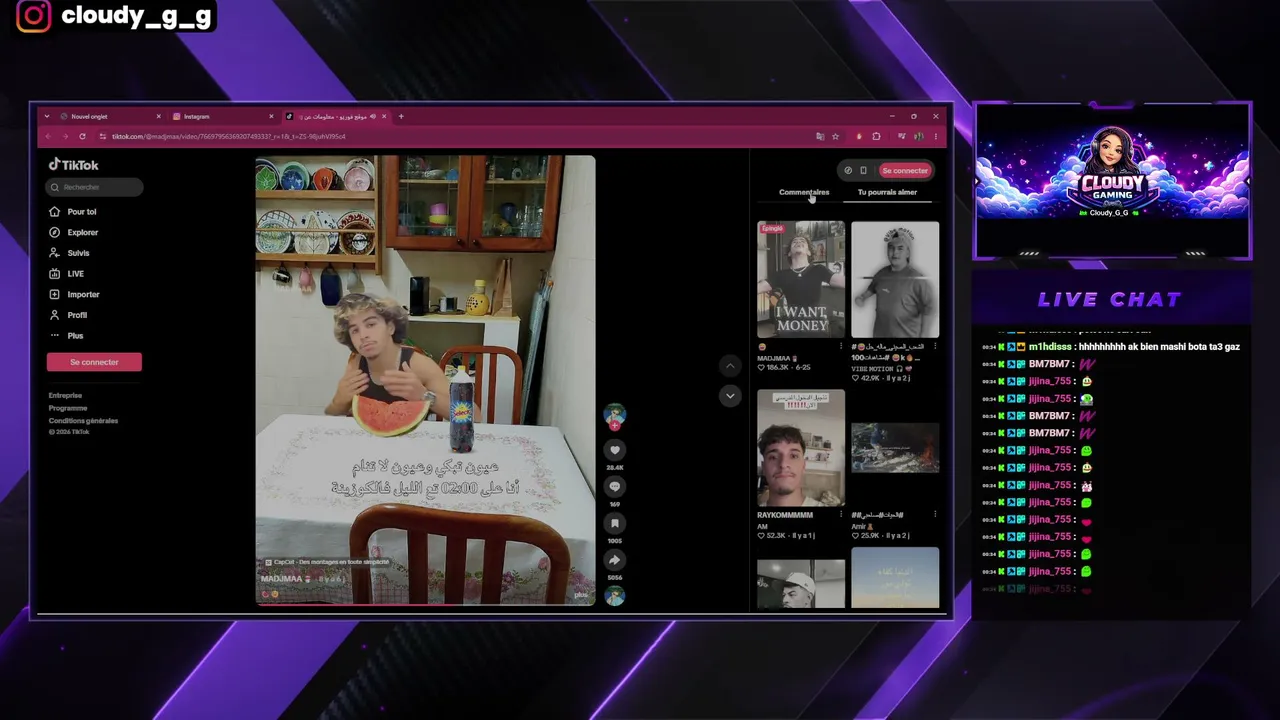
Task: Open the VIBE MOTION video thumbnail
Action: tap(895, 280)
